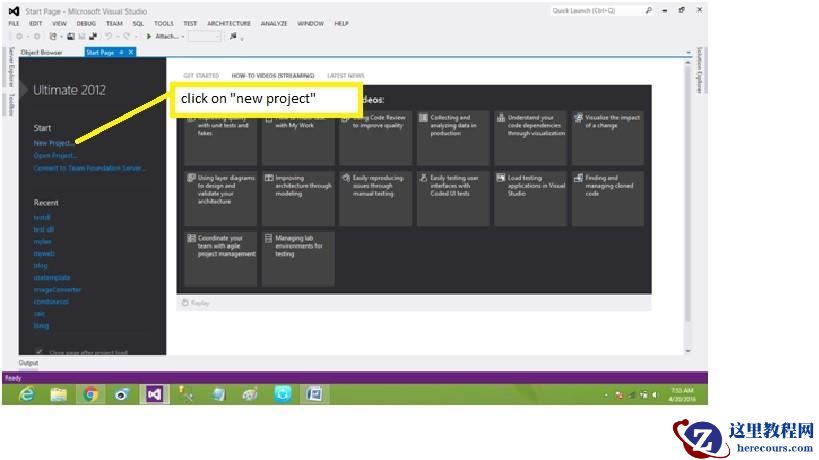Open the recent project imageConverter
Image resolution: width=819 pixels, height=460 pixels.
[x=57, y=290]
